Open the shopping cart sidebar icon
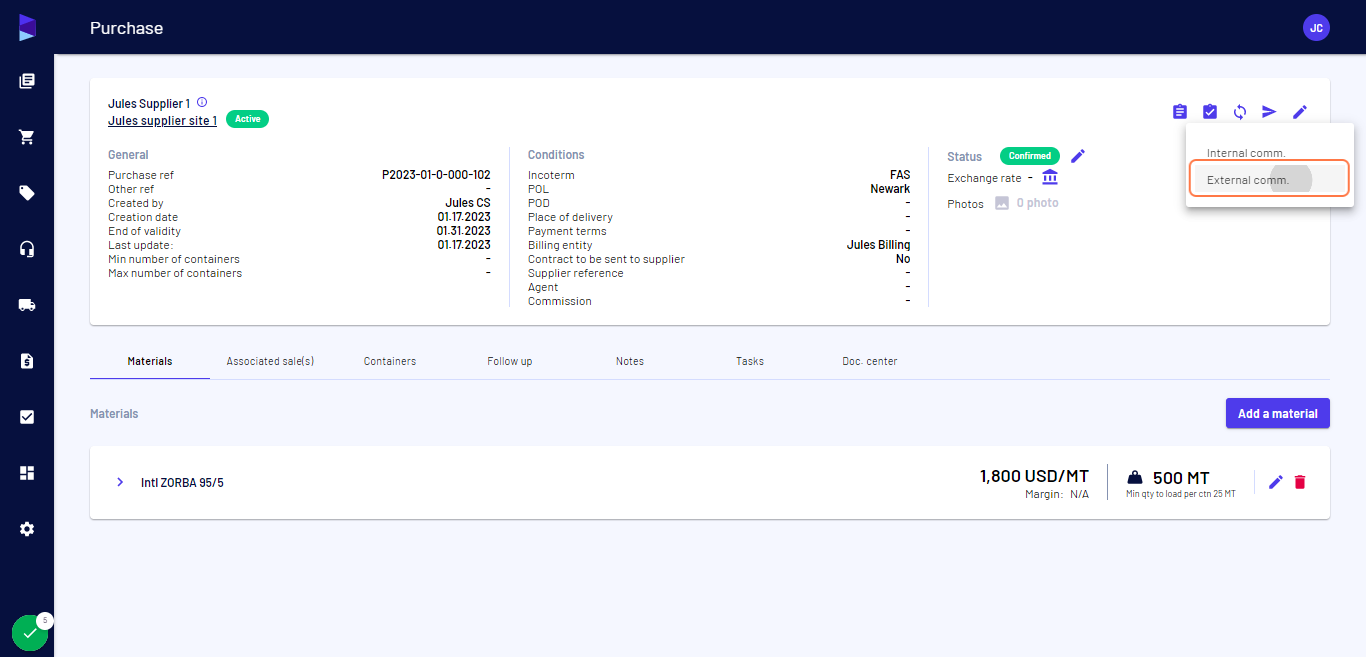This screenshot has height=657, width=1366. coord(27,137)
